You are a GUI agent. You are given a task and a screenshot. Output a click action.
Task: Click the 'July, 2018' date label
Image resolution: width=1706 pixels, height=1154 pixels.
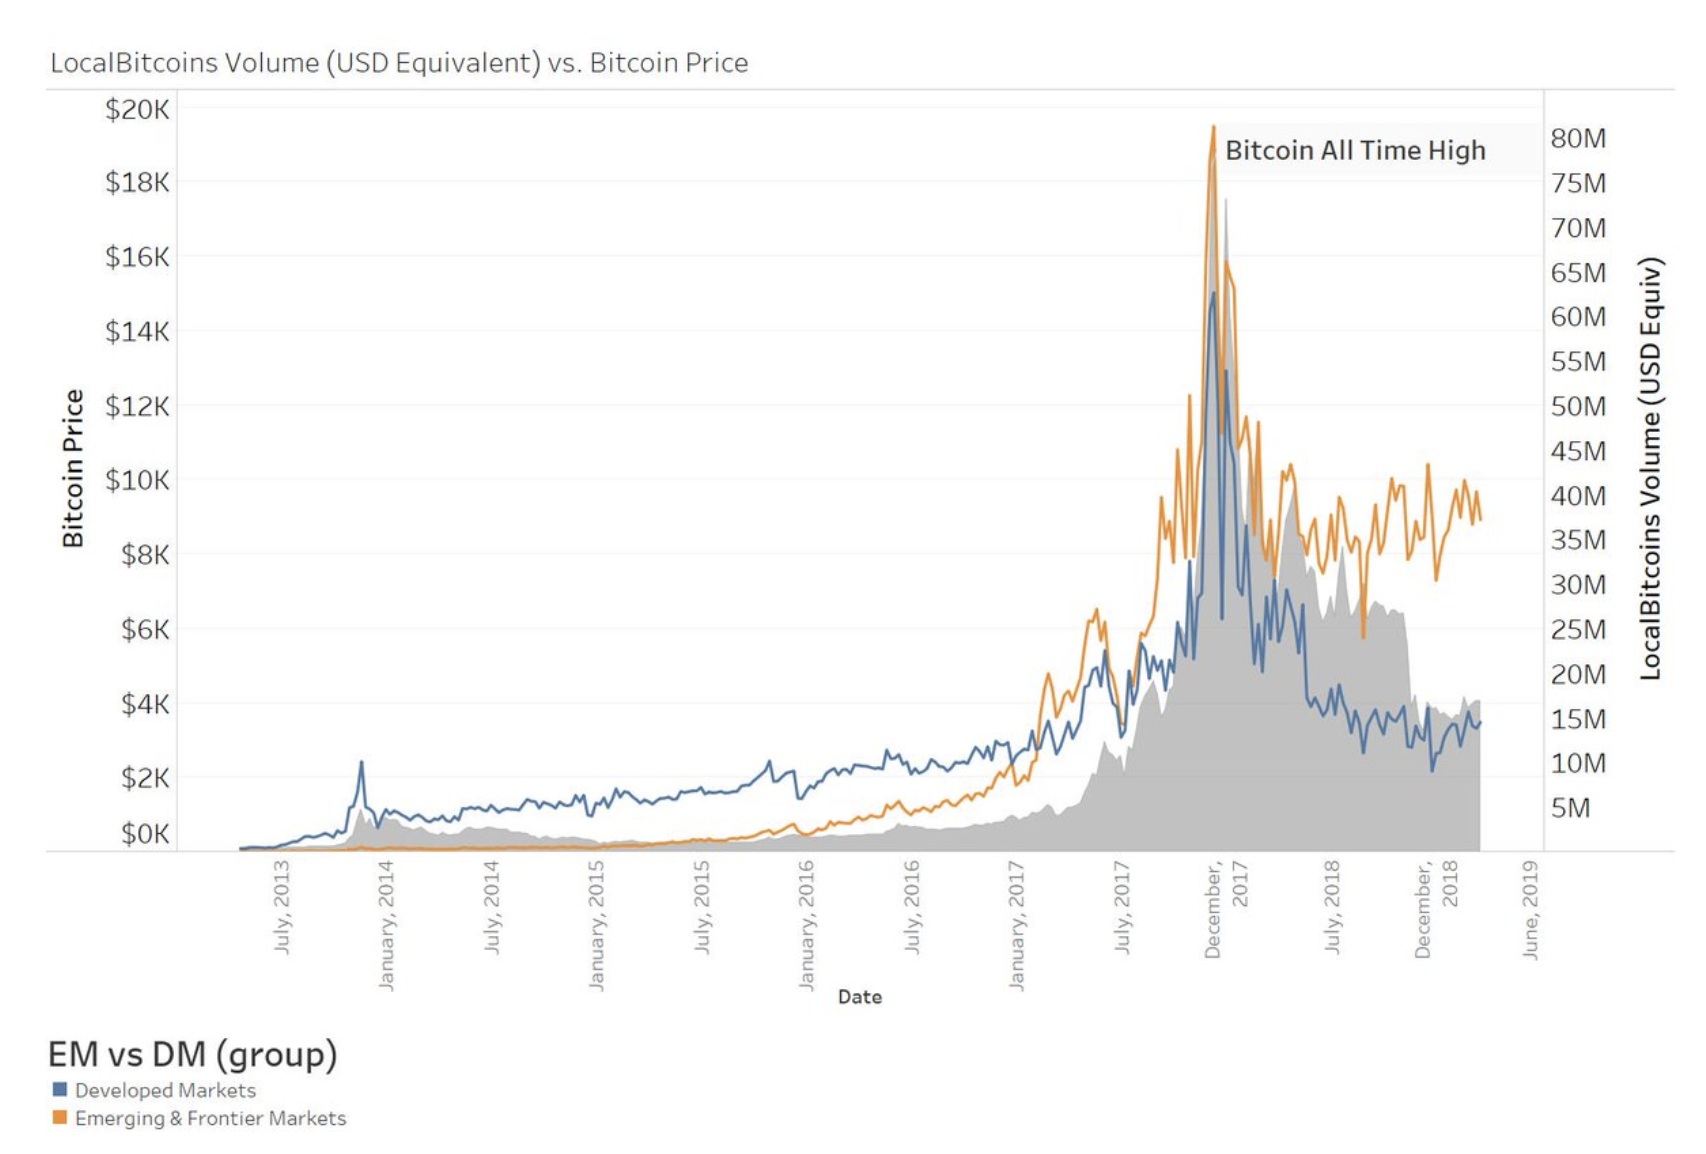(x=1332, y=907)
